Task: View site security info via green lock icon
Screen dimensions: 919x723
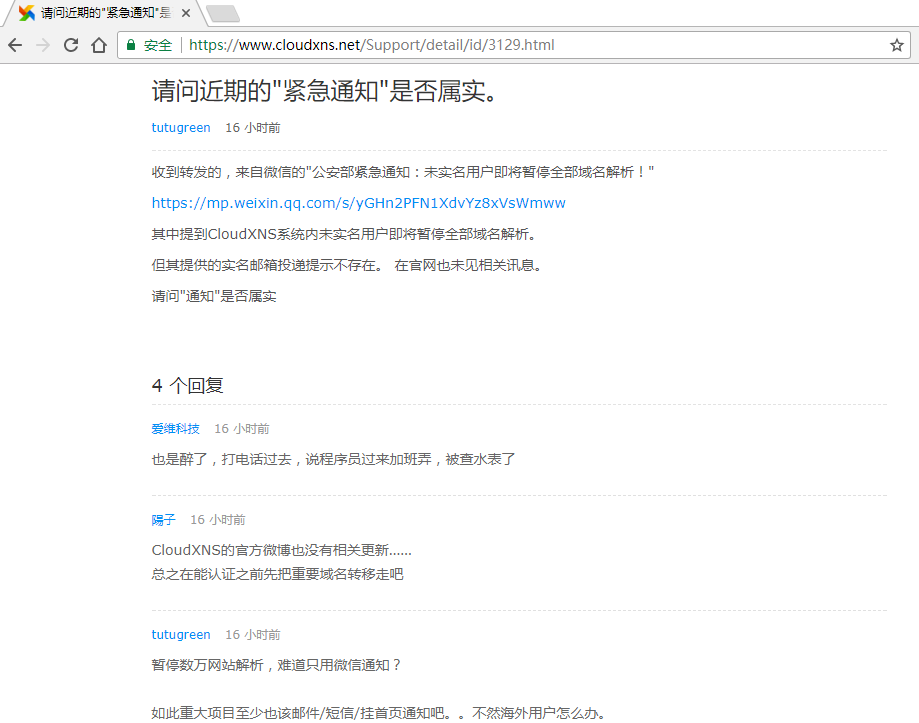Action: pyautogui.click(x=131, y=45)
